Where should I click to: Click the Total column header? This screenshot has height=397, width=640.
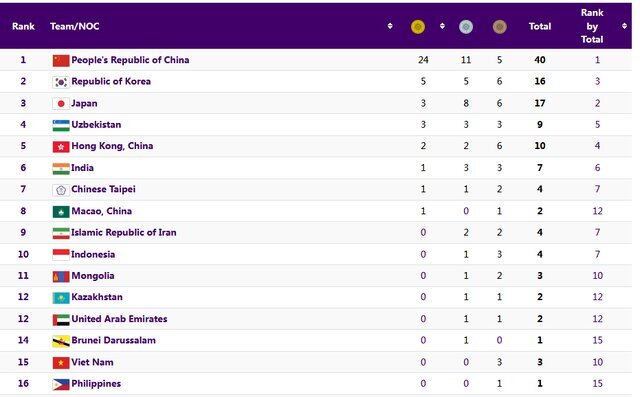(x=540, y=27)
